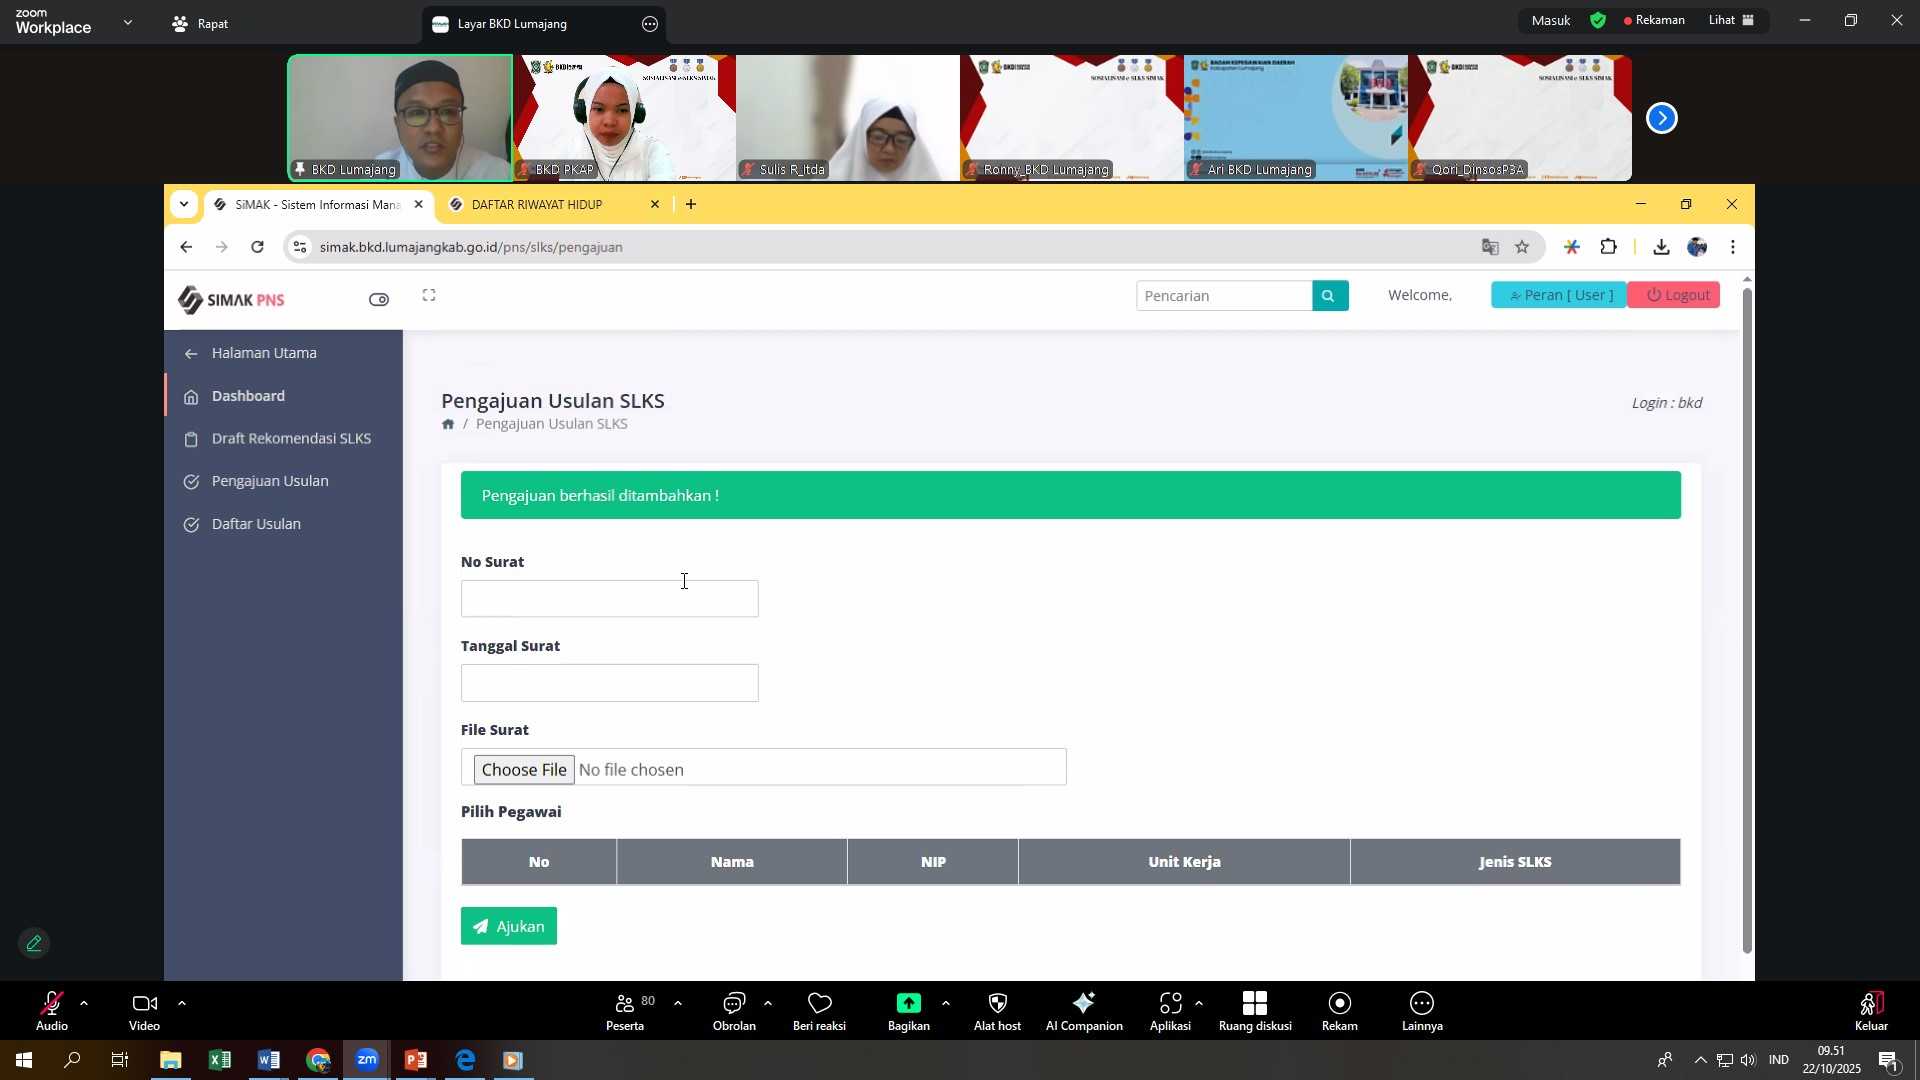This screenshot has height=1080, width=1920.
Task: Toggle the SIMAK sidebar switch icon
Action: coord(379,300)
